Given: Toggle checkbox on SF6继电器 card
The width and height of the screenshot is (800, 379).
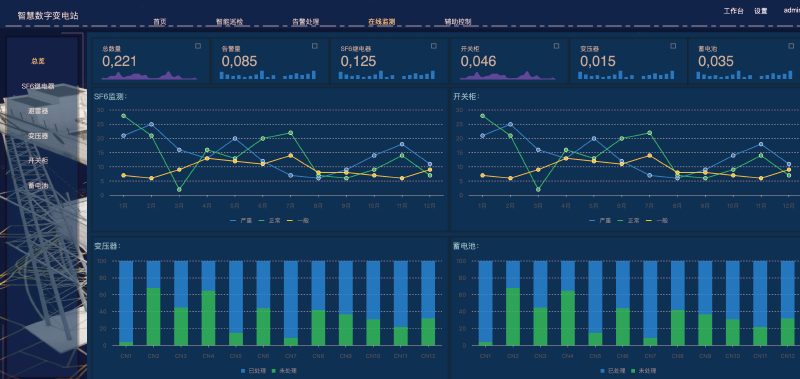Looking at the screenshot, I should 434,46.
